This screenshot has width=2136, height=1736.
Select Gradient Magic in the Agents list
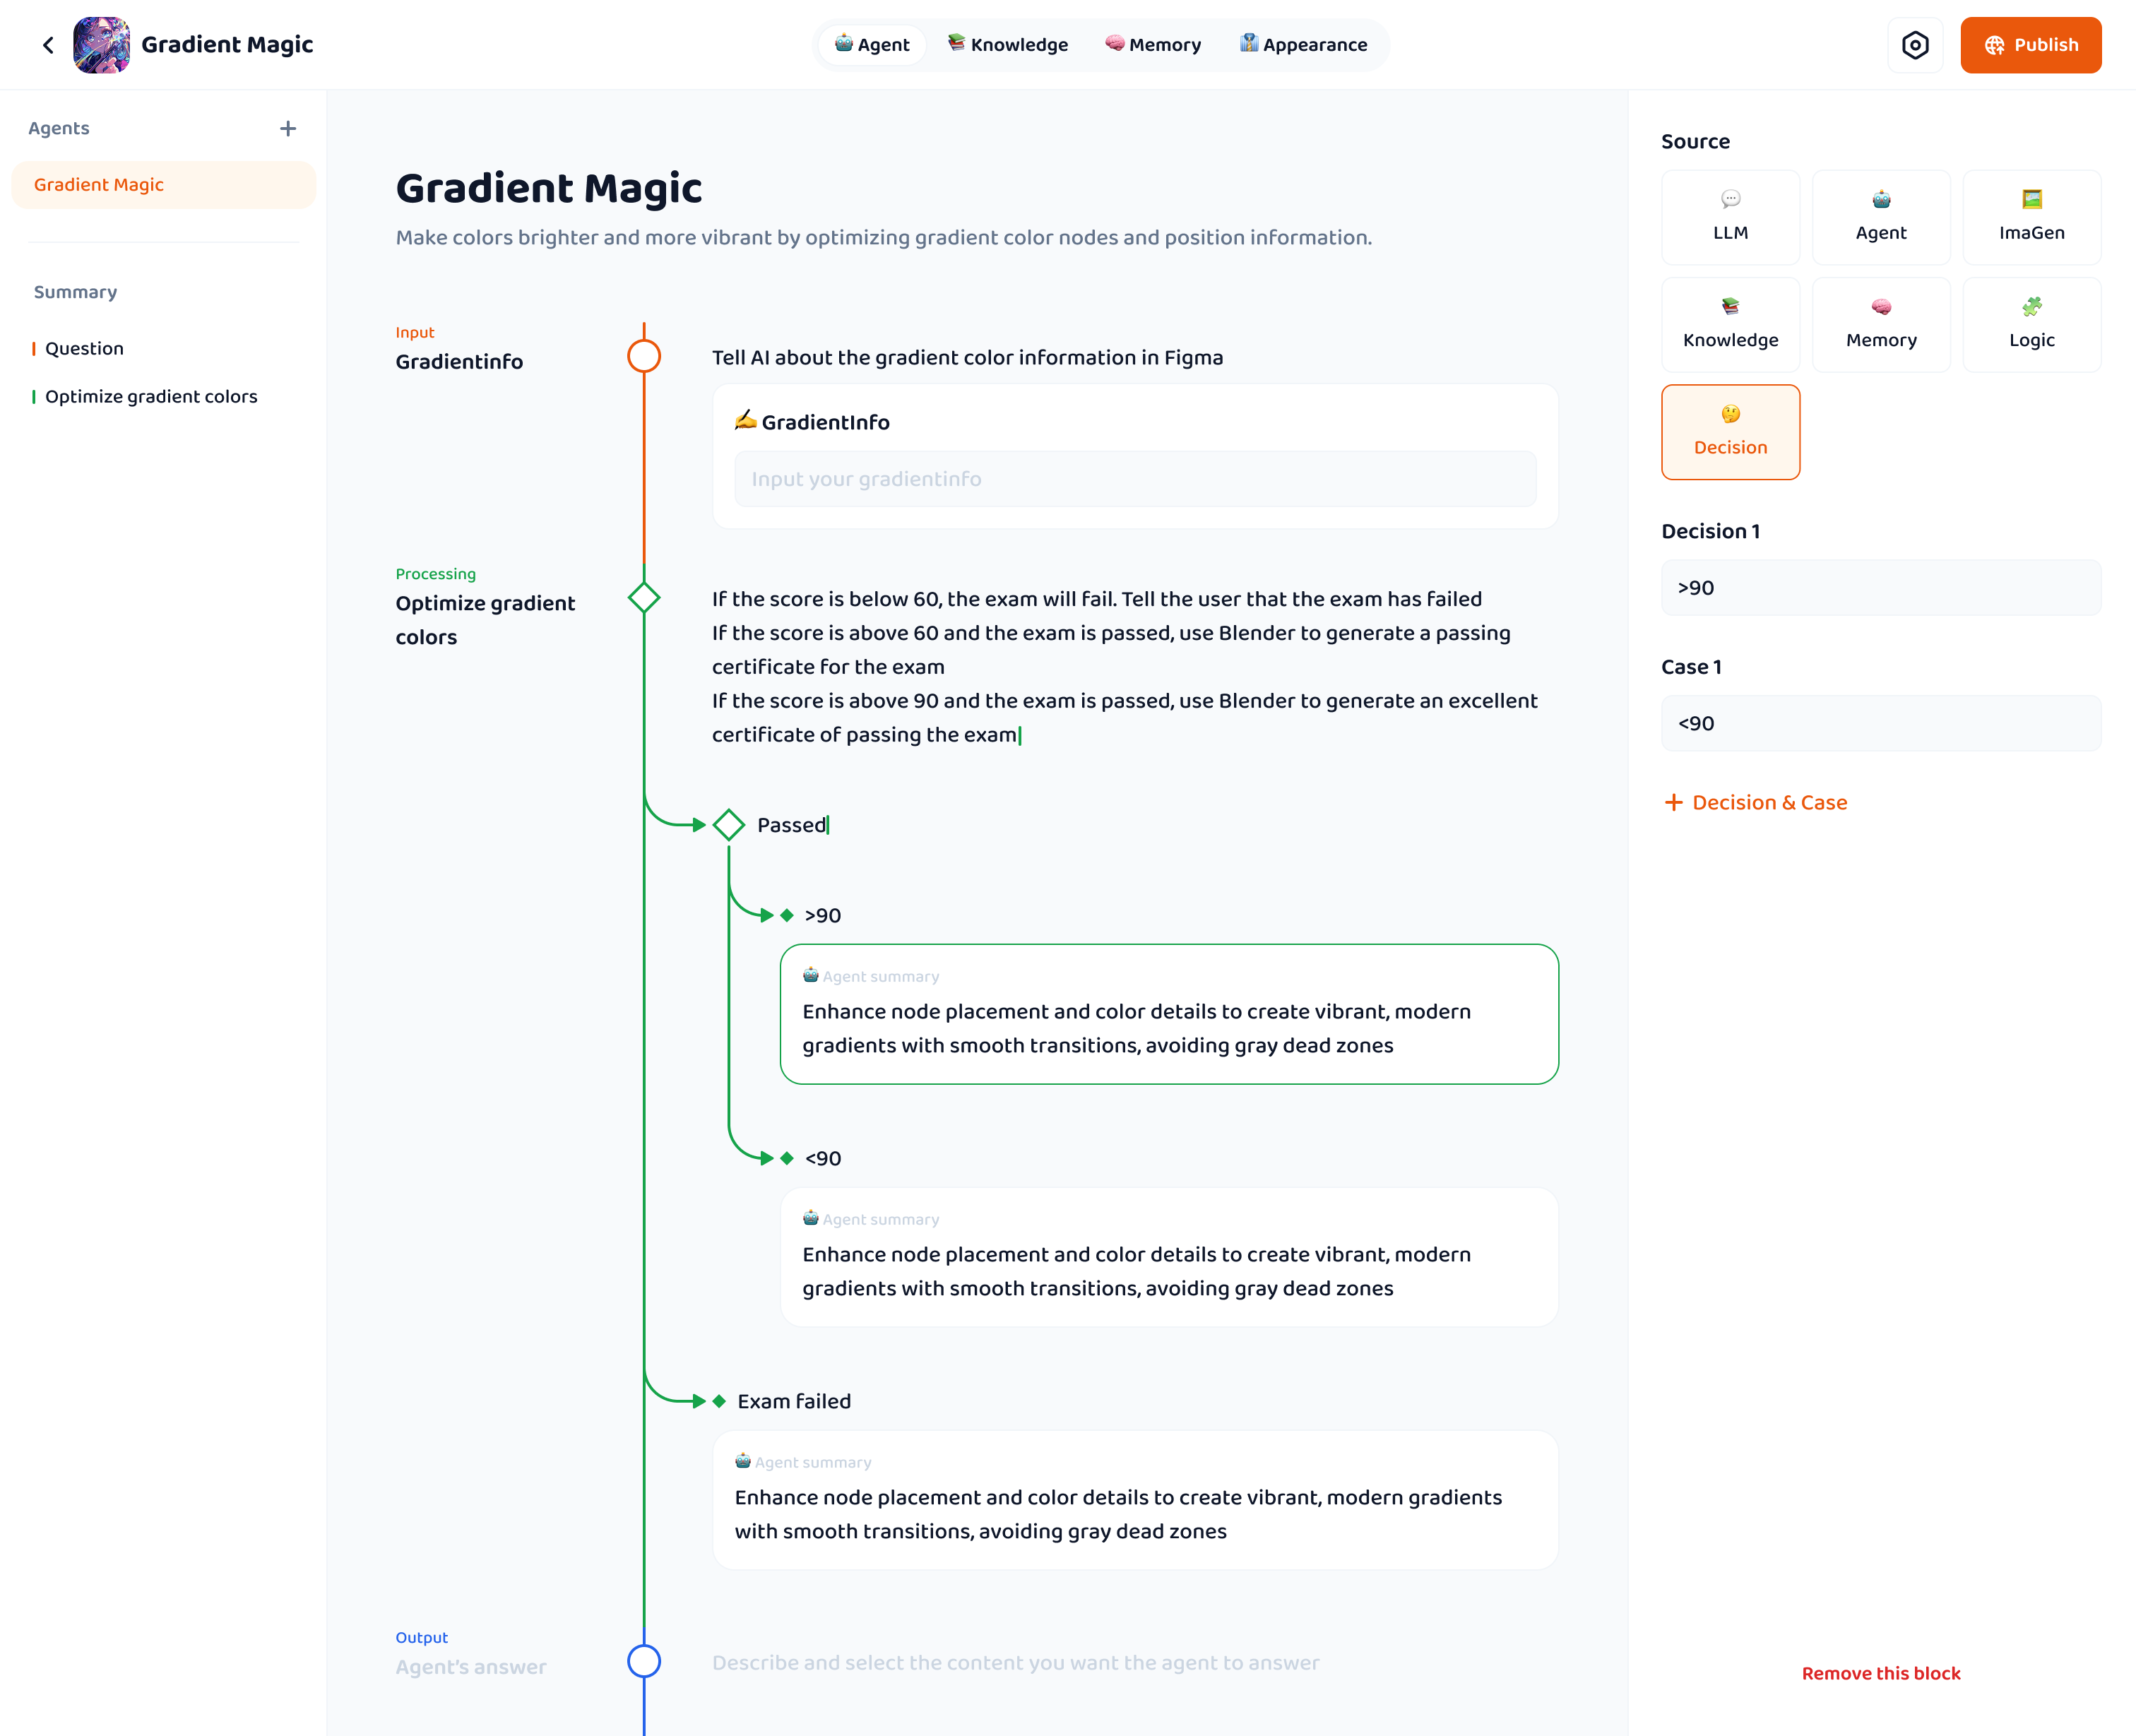[x=164, y=185]
